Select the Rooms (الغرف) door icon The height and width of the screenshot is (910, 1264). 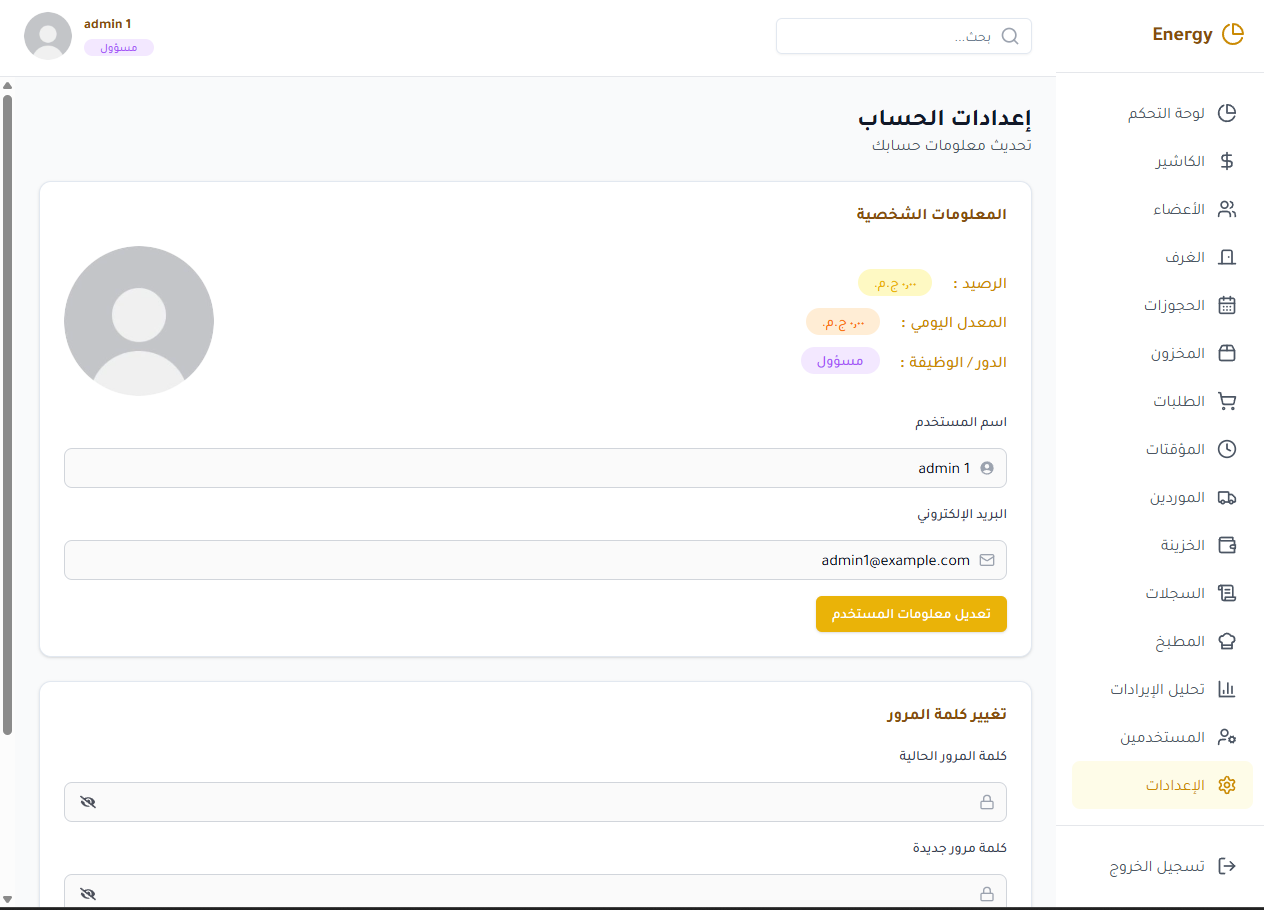(x=1227, y=257)
